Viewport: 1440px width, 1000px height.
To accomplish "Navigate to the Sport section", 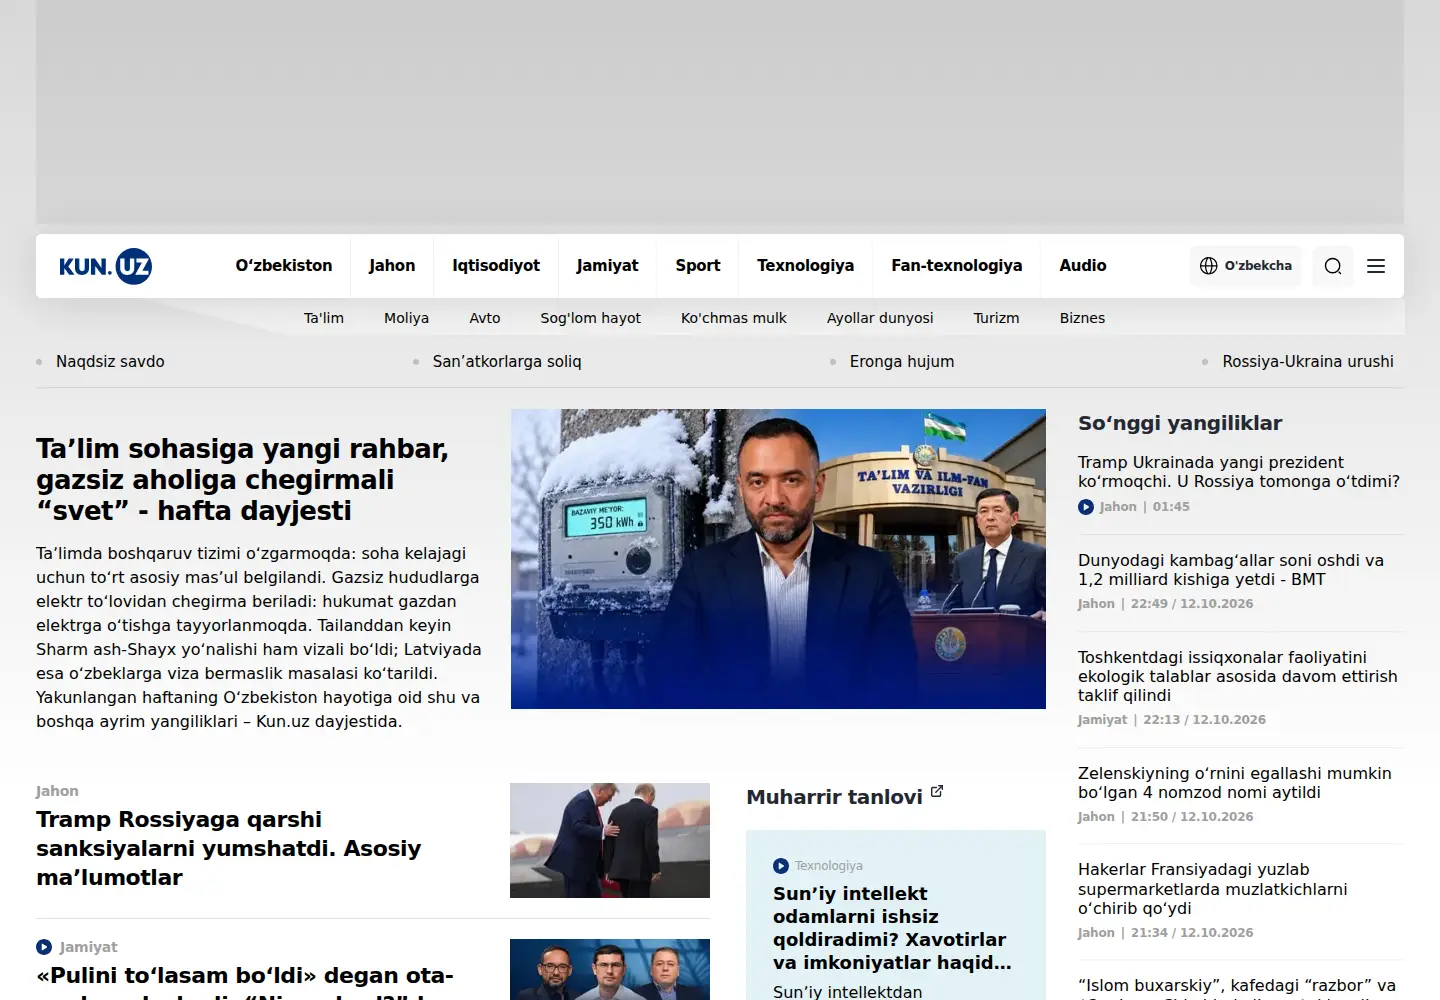I will pos(698,266).
